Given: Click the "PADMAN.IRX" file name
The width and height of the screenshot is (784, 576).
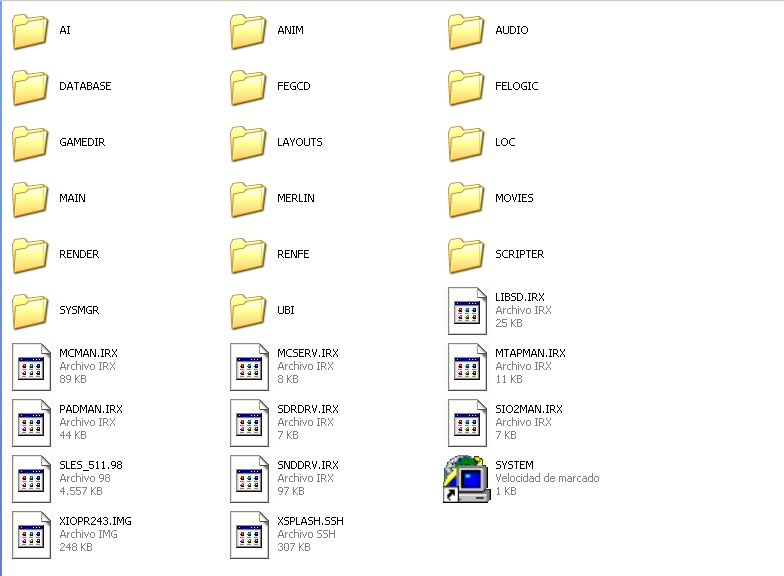Looking at the screenshot, I should [x=90, y=409].
